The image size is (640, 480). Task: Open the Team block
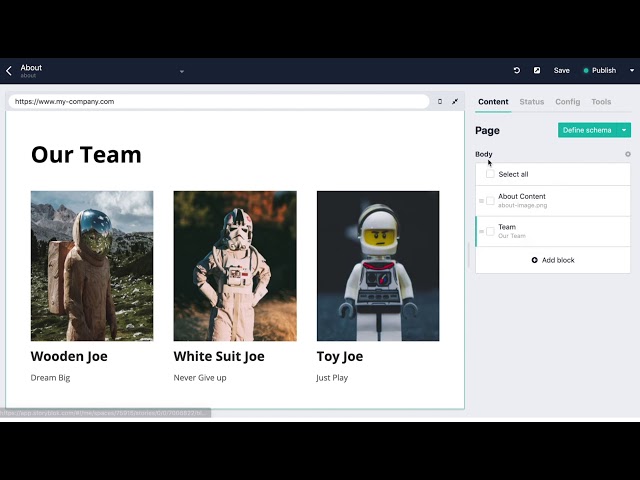click(x=553, y=231)
